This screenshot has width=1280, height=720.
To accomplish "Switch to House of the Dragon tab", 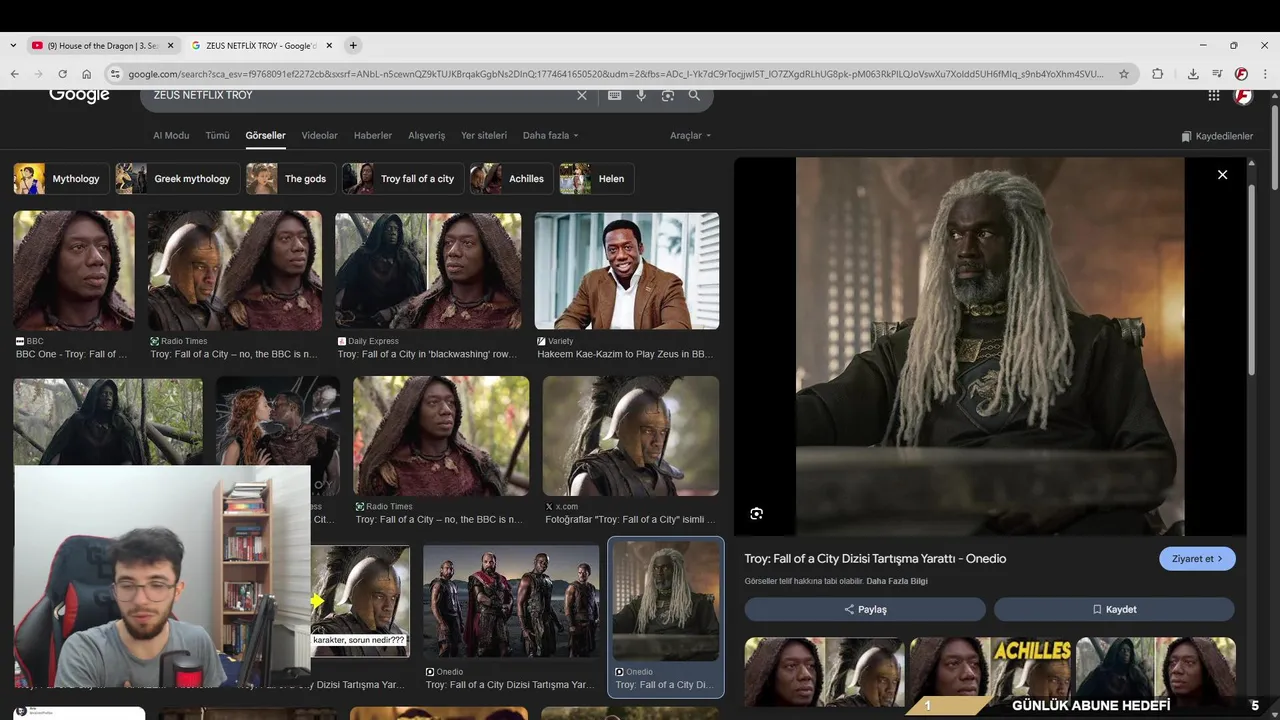I will (x=103, y=45).
